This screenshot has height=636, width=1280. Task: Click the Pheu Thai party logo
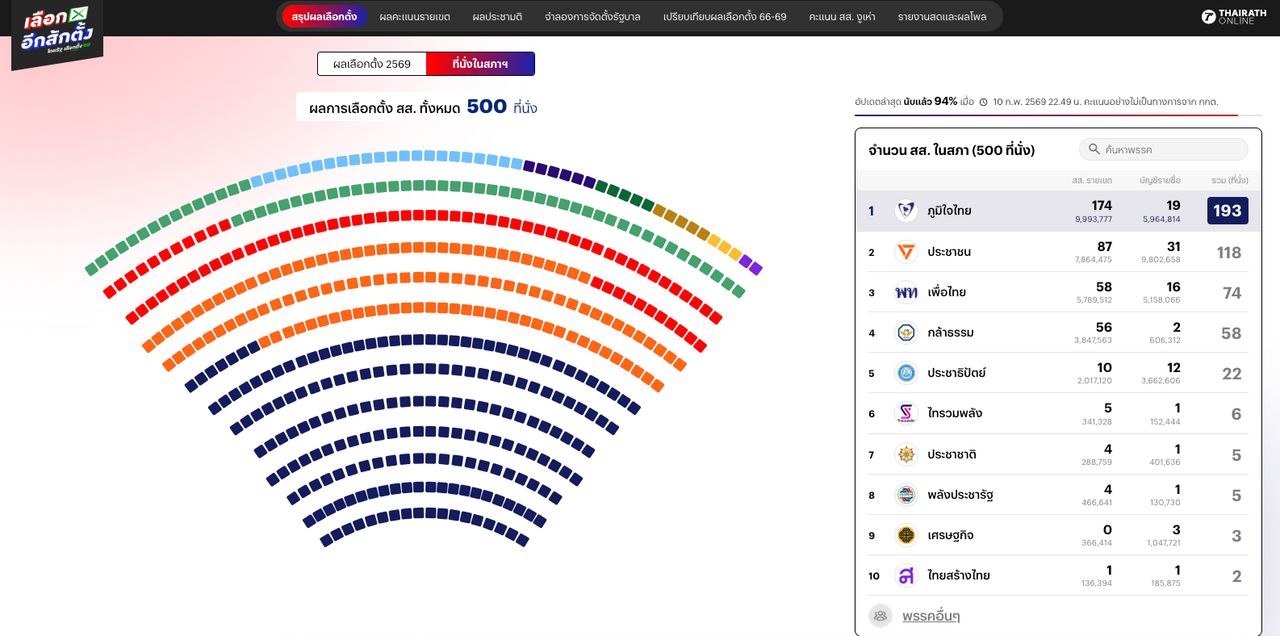click(x=906, y=292)
